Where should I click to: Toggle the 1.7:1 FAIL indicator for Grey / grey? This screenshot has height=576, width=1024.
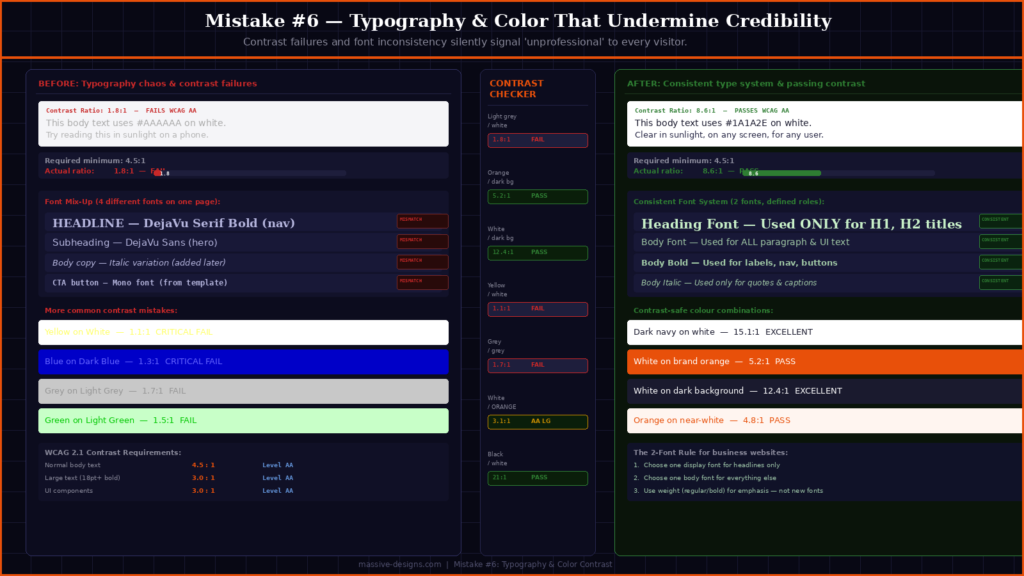pyautogui.click(x=537, y=365)
